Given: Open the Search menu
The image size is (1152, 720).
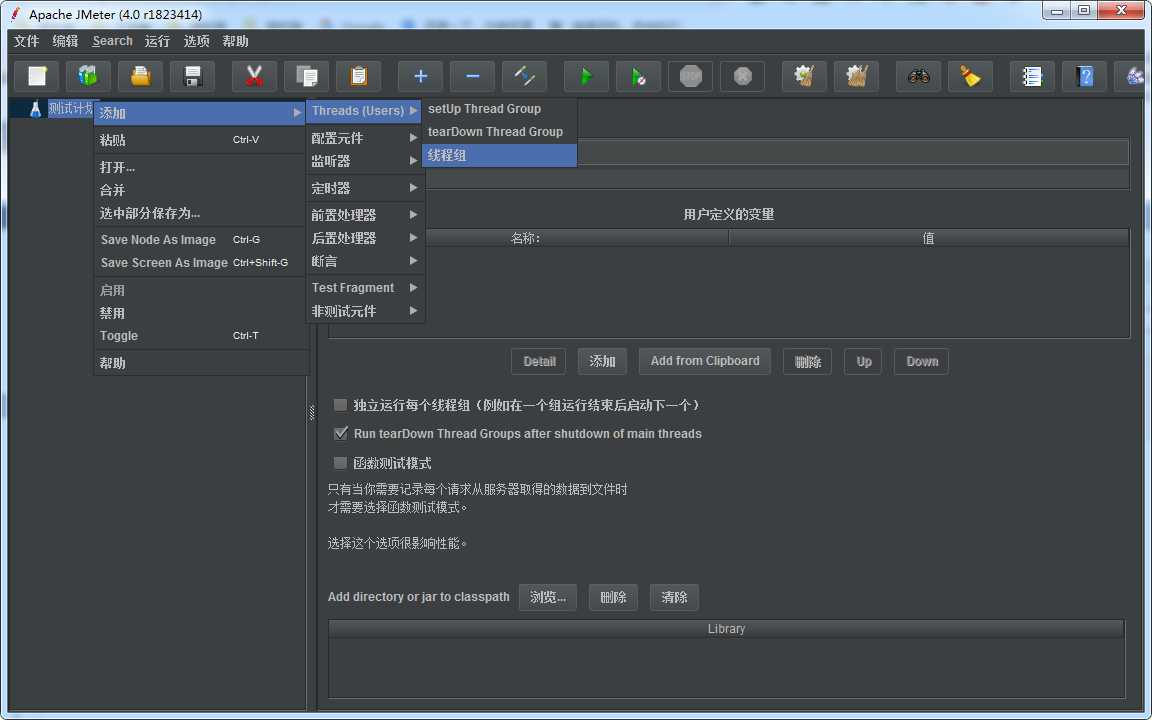Looking at the screenshot, I should click(112, 41).
